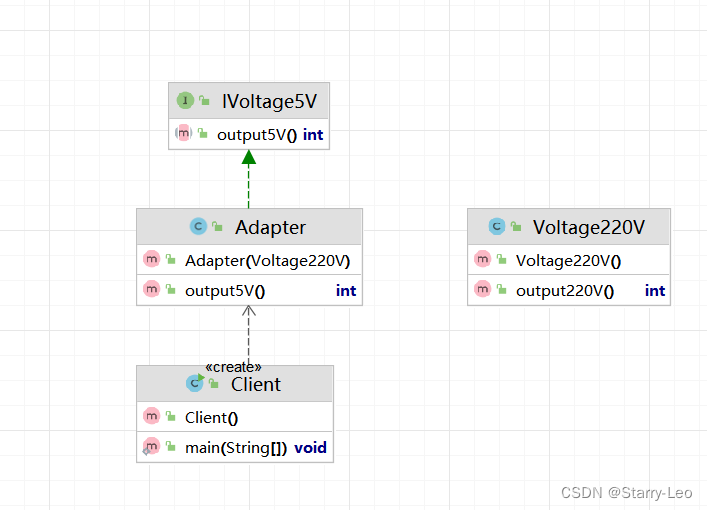The height and width of the screenshot is (510, 707).
Task: Click the void return type of main
Action: (310, 448)
